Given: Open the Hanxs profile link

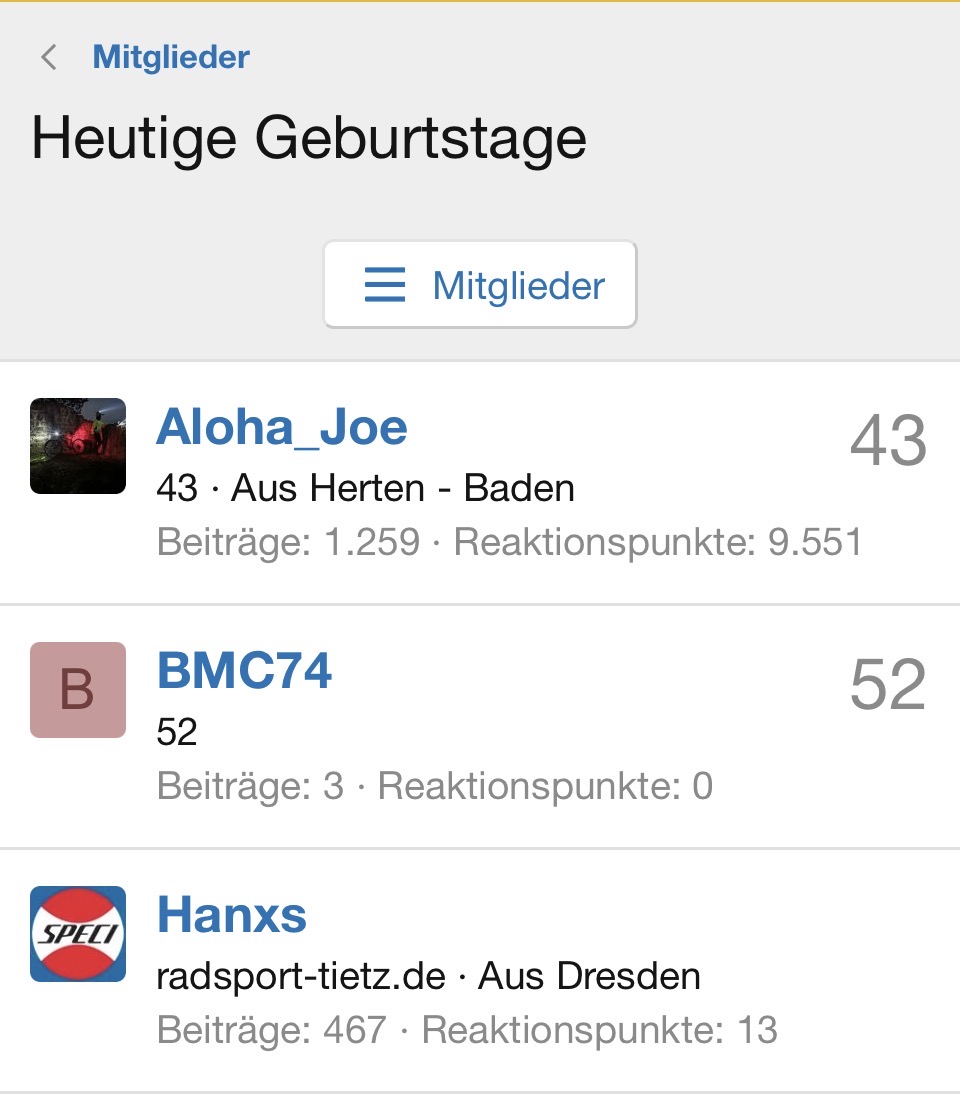Looking at the screenshot, I should coord(232,916).
